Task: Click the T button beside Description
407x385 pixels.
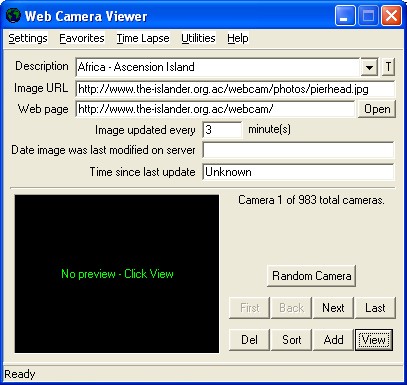Action: tap(388, 67)
